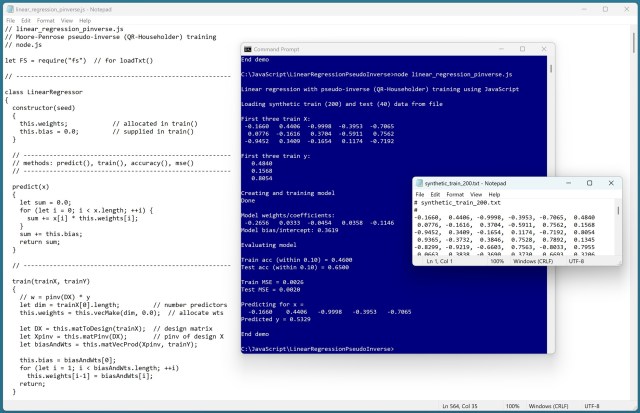640x413 pixels.
Task: Open Edit menu in linear_regression_pinverse.js Notepad
Action: (25, 19)
